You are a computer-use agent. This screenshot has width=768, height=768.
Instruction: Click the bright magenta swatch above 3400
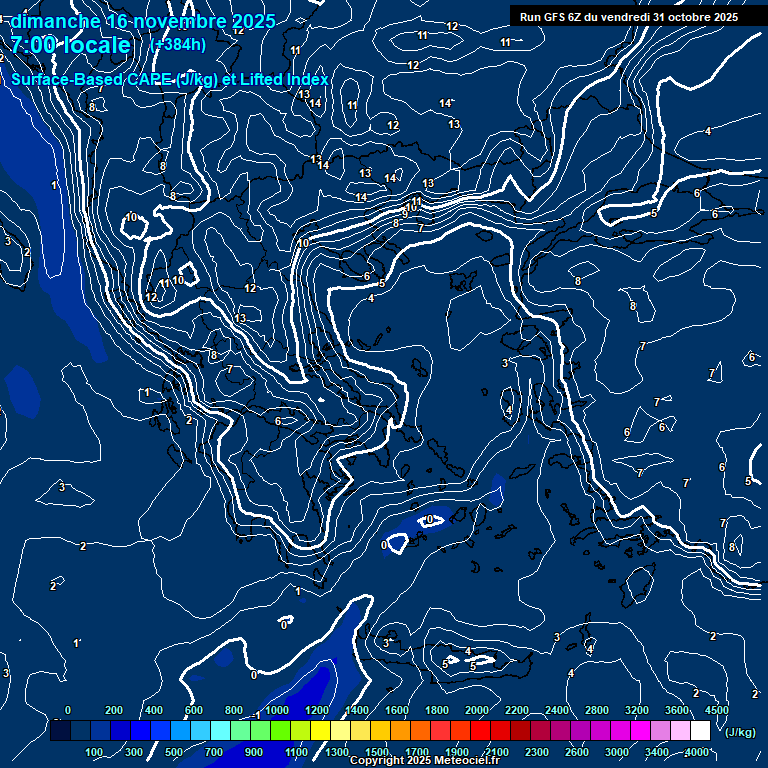(641, 730)
